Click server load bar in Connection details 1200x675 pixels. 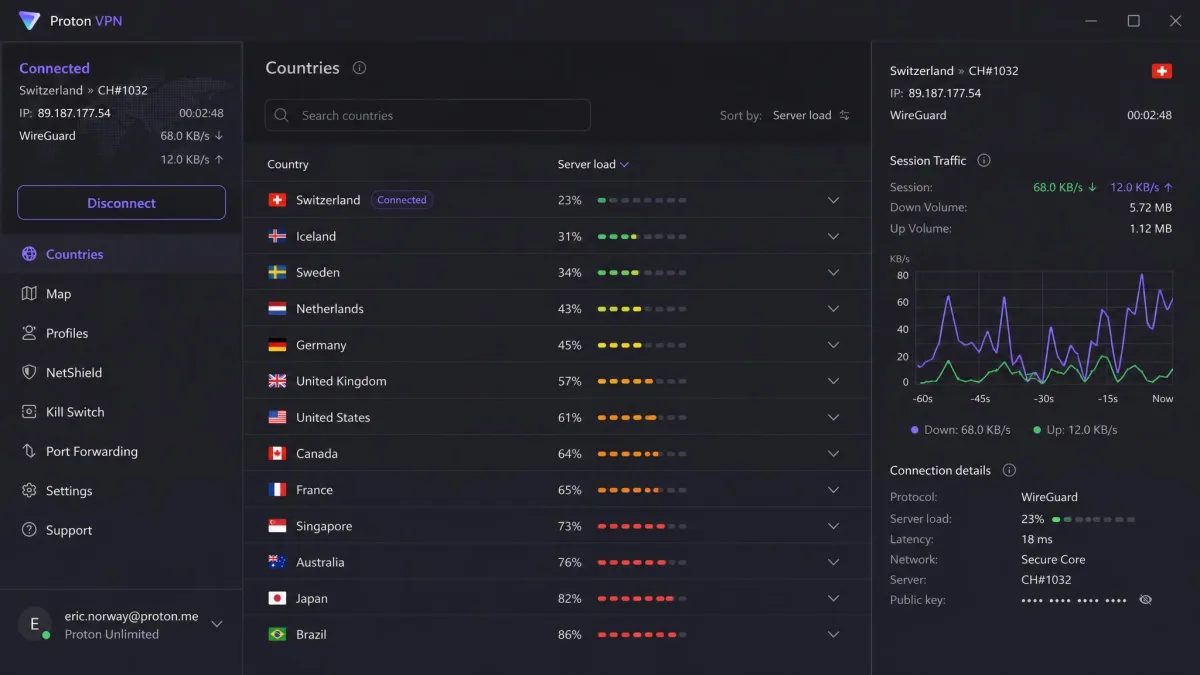[1094, 519]
